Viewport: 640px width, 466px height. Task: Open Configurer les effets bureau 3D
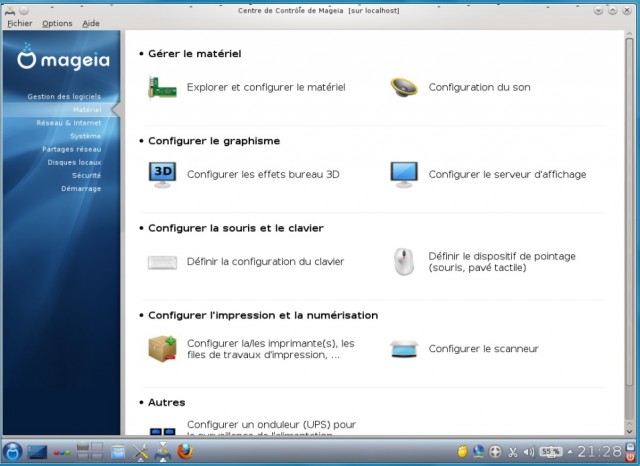(x=263, y=174)
